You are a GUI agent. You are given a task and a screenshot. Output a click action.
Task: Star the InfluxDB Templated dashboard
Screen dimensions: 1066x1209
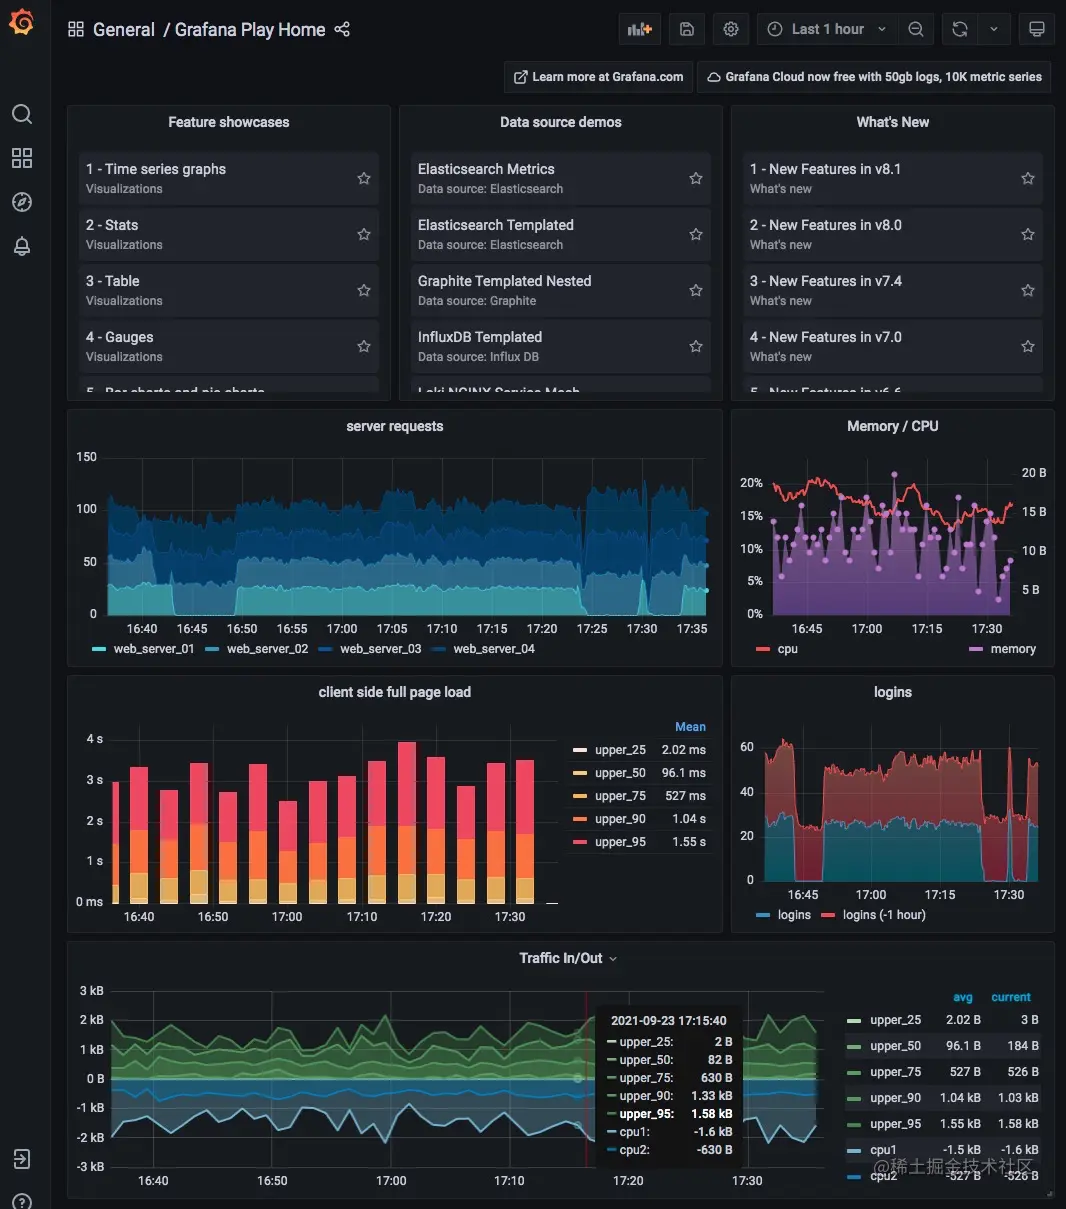click(696, 346)
